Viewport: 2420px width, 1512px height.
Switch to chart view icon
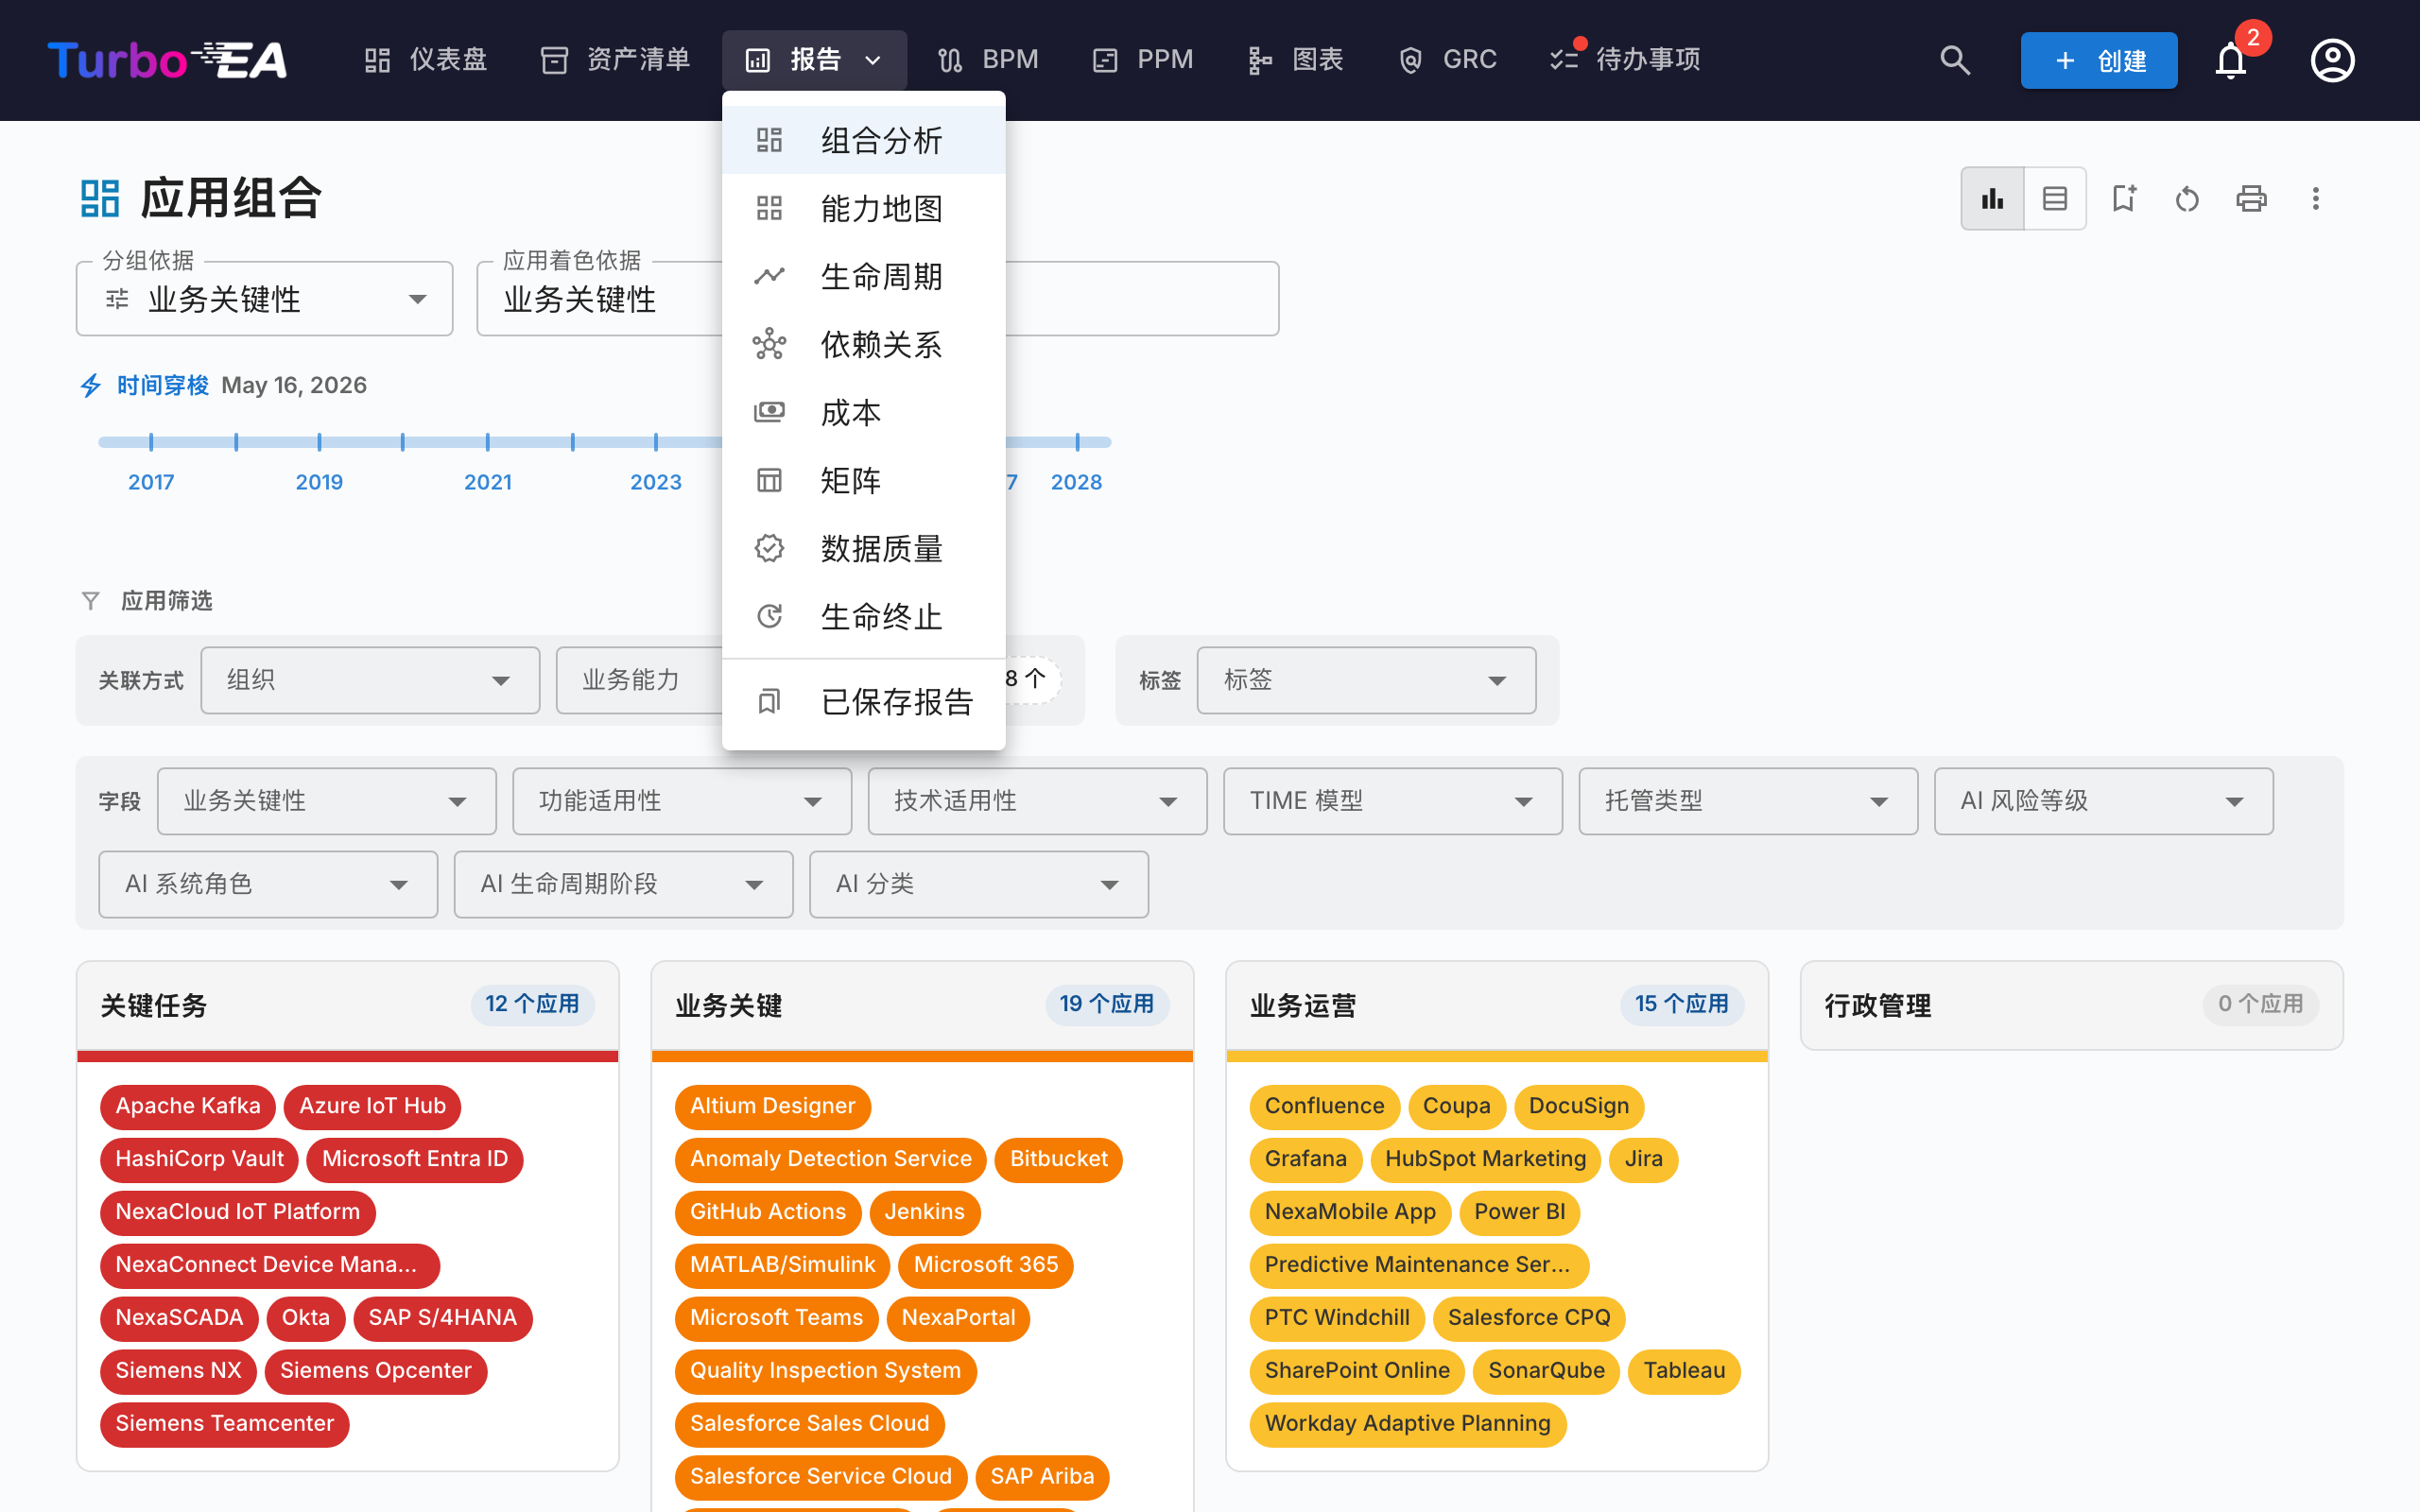1993,198
